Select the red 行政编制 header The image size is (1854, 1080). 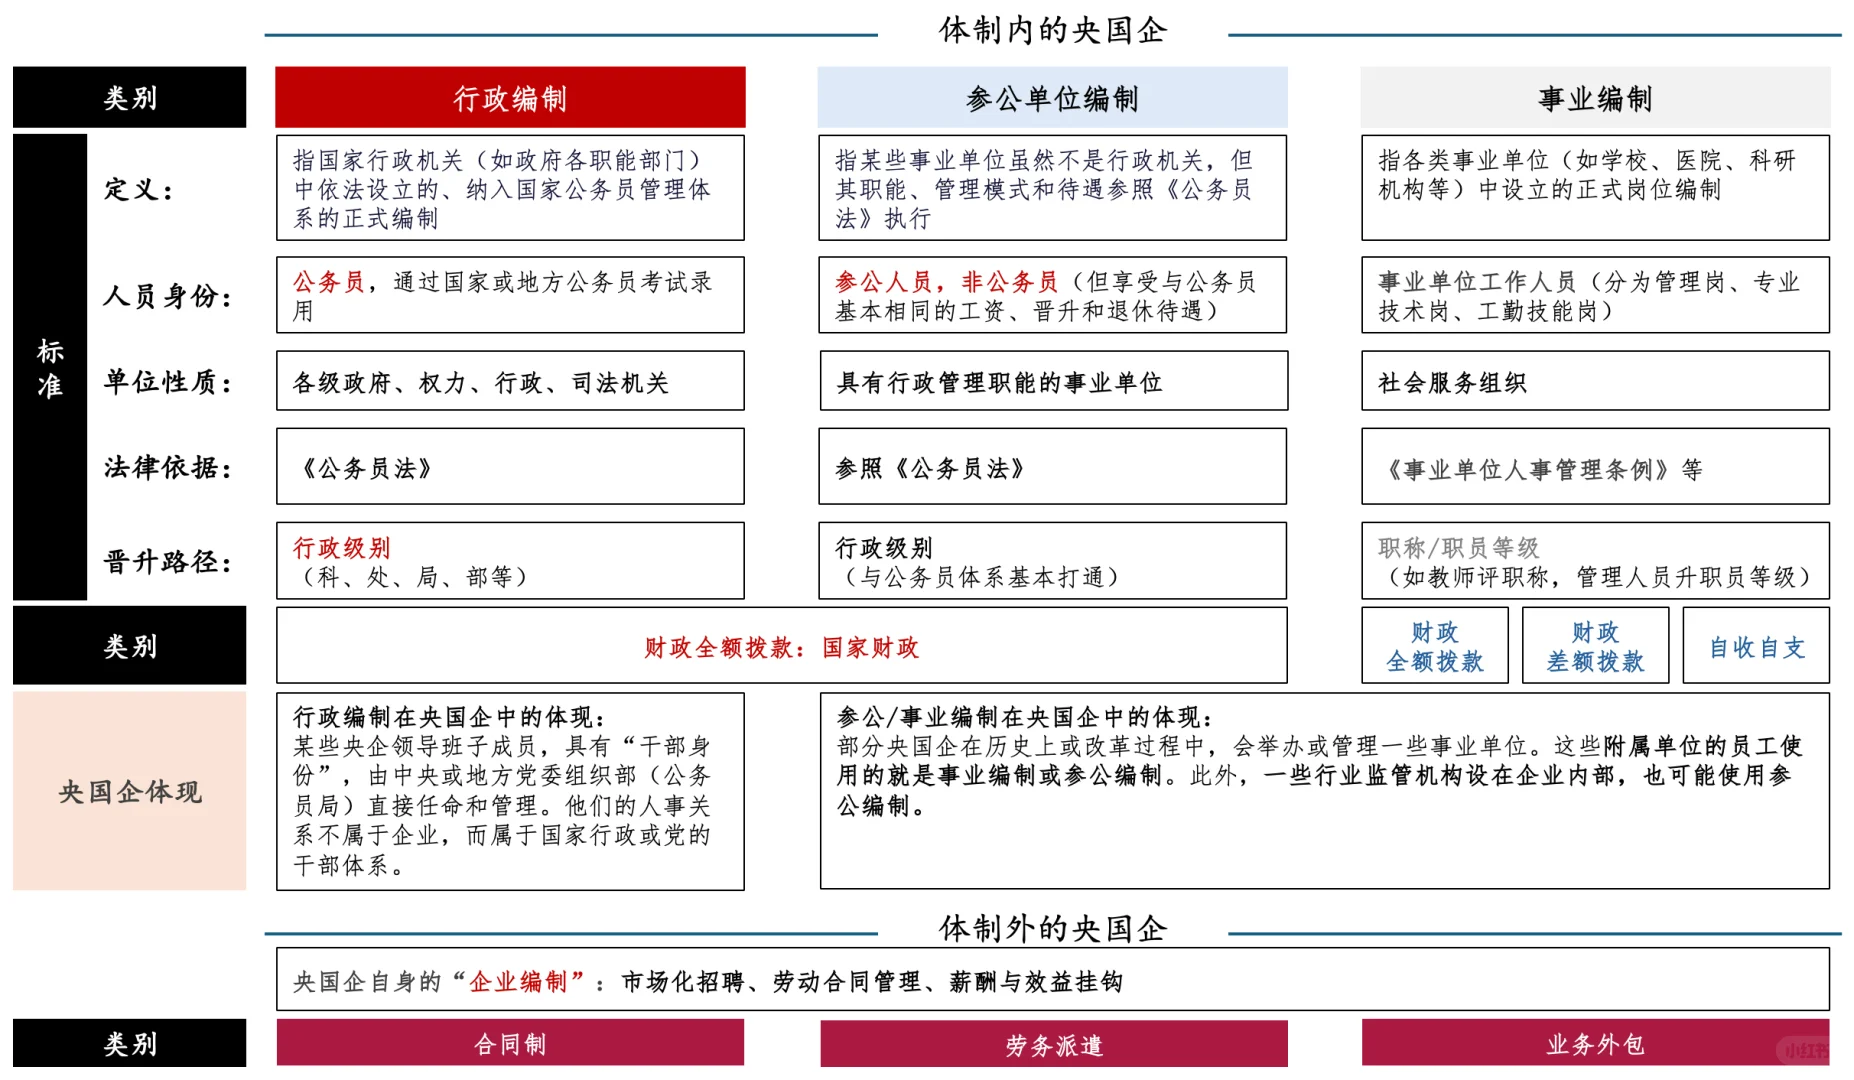[510, 97]
